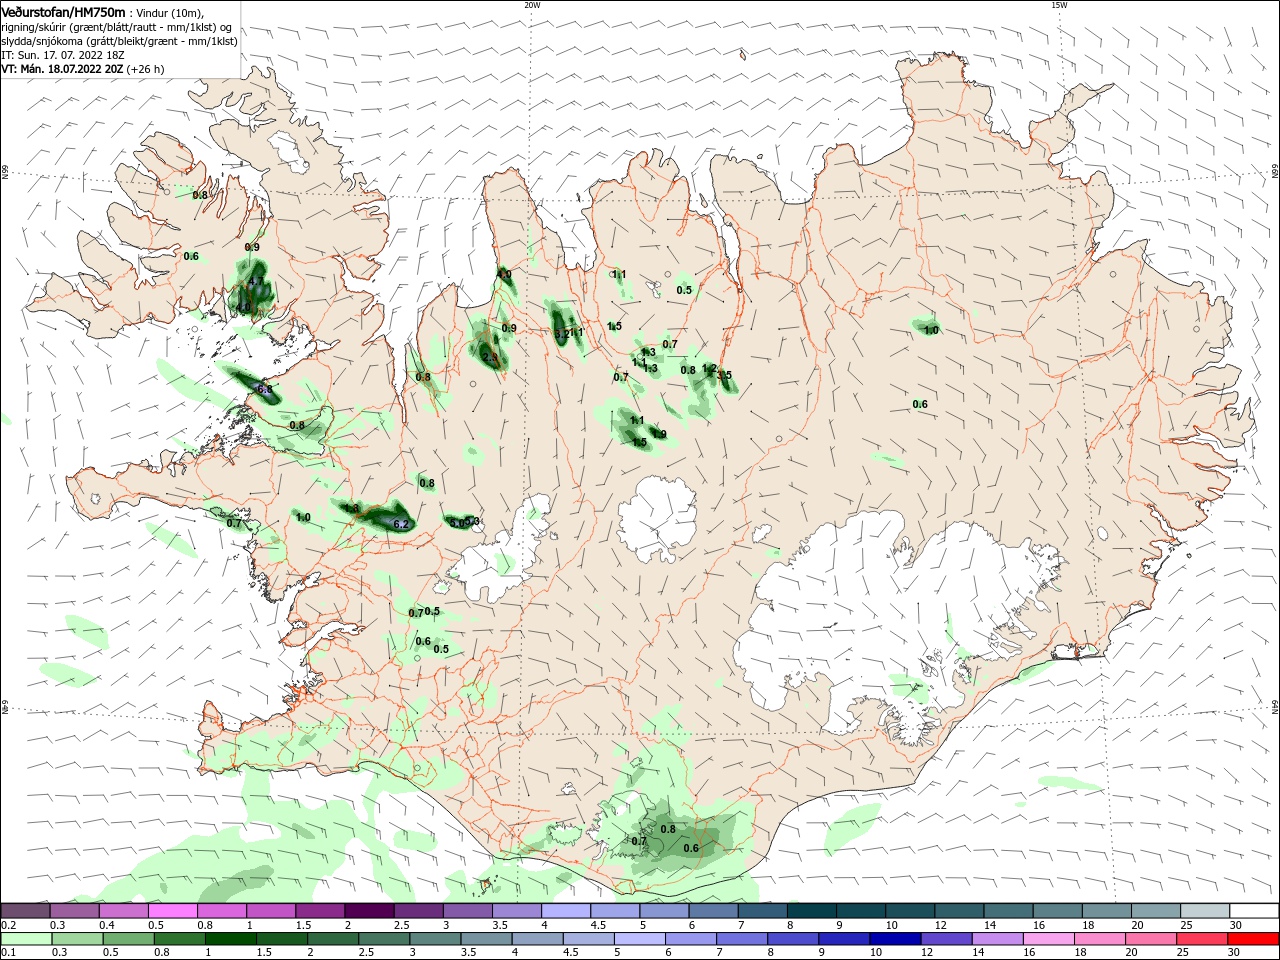Pick the rain-scale swatch between 5 and 6
Image resolution: width=1280 pixels, height=960 pixels.
click(640, 939)
